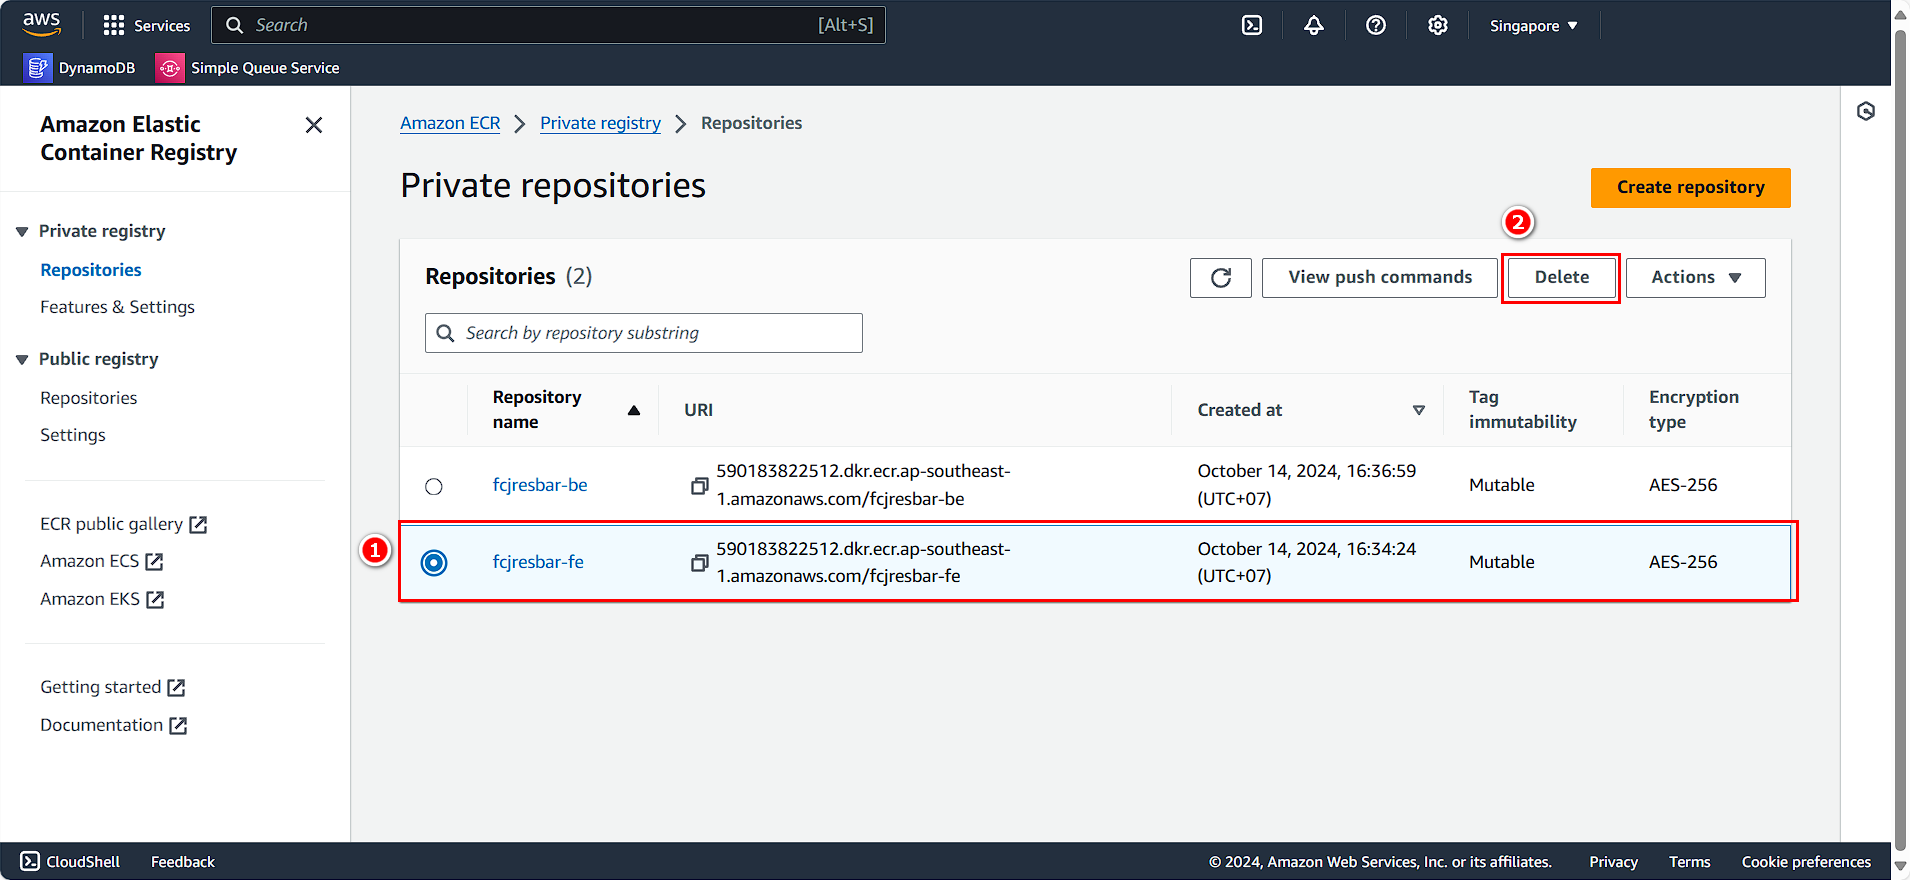Click View push commands
The image size is (1910, 880).
point(1380,278)
